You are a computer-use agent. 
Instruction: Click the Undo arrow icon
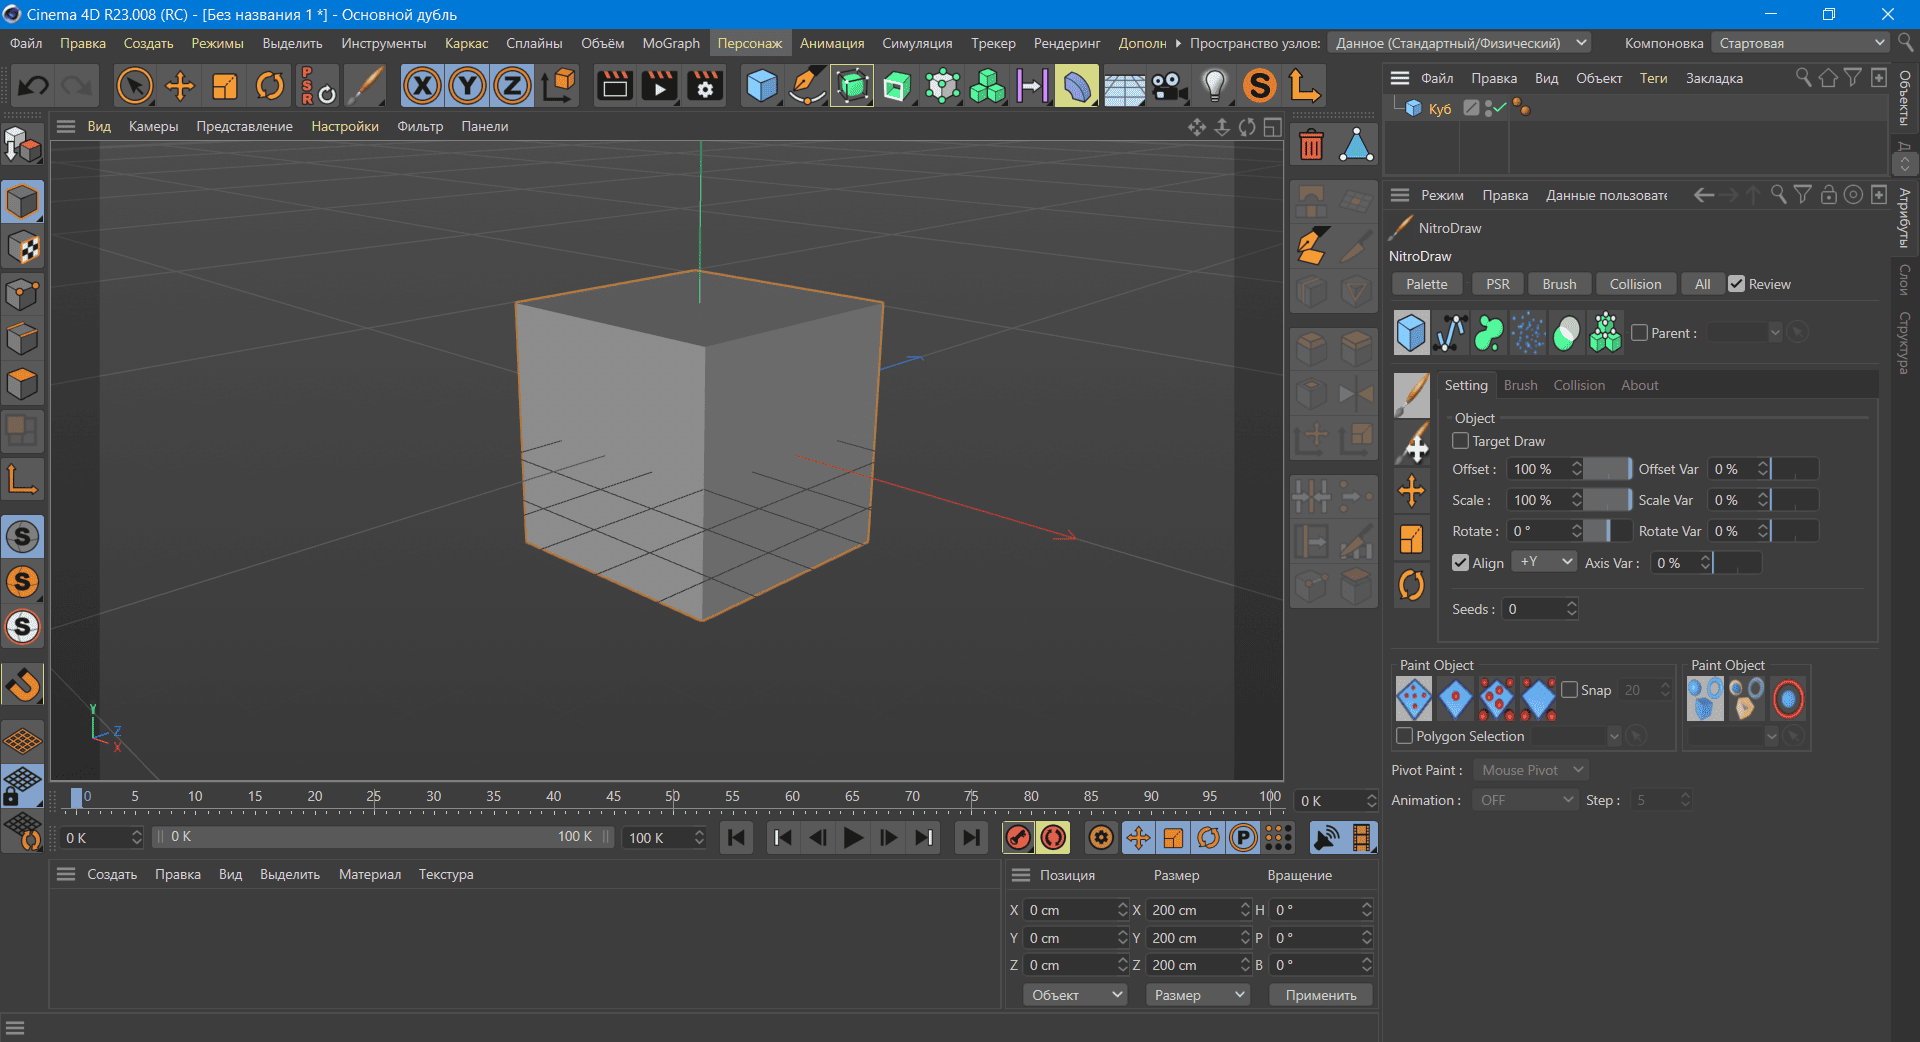[33, 86]
